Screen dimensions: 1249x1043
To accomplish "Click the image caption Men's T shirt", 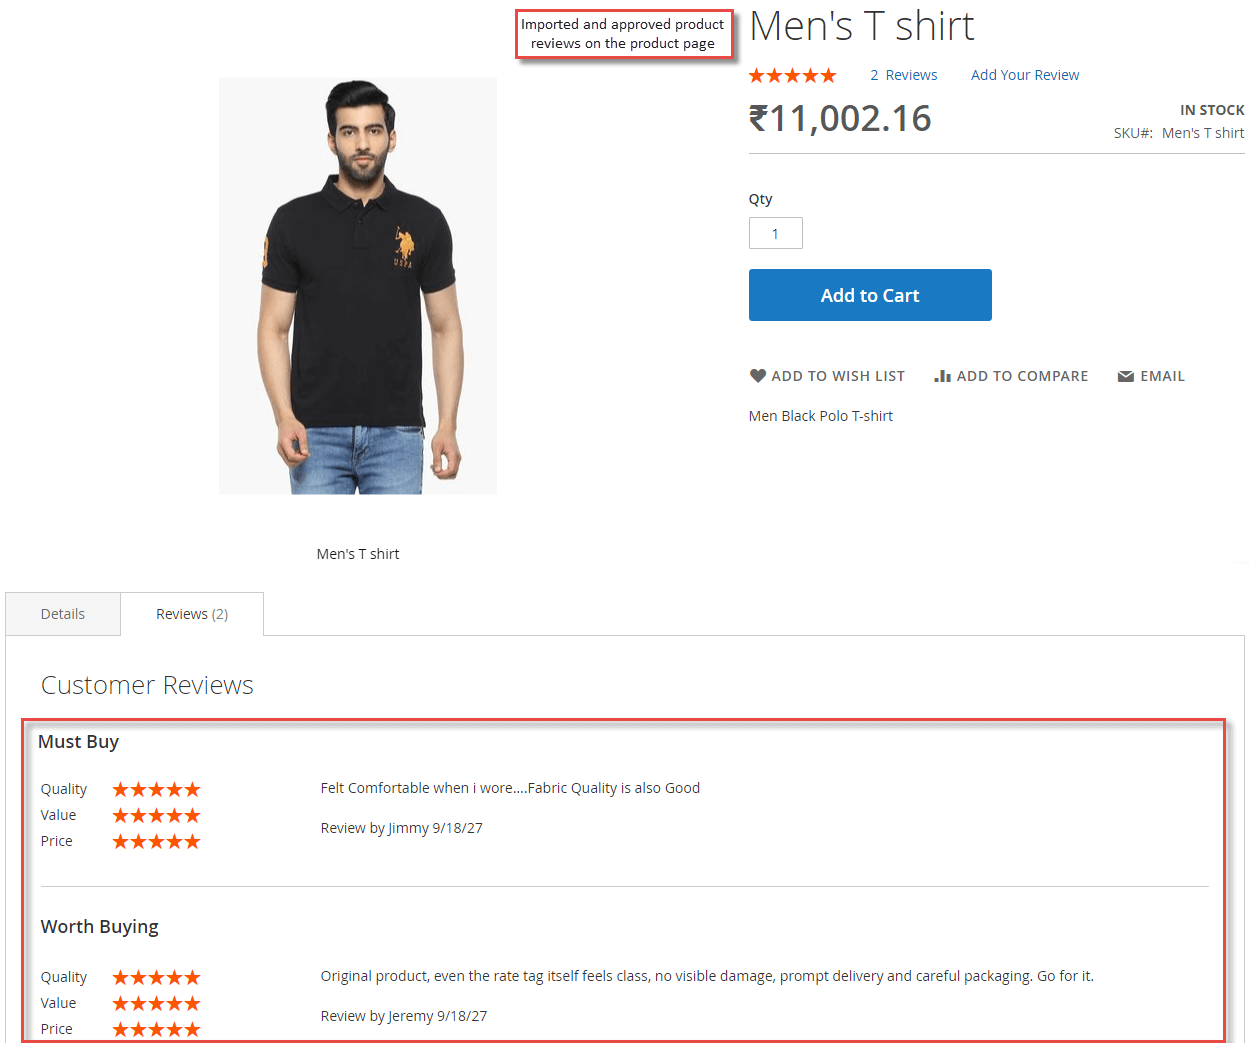I will click(358, 554).
